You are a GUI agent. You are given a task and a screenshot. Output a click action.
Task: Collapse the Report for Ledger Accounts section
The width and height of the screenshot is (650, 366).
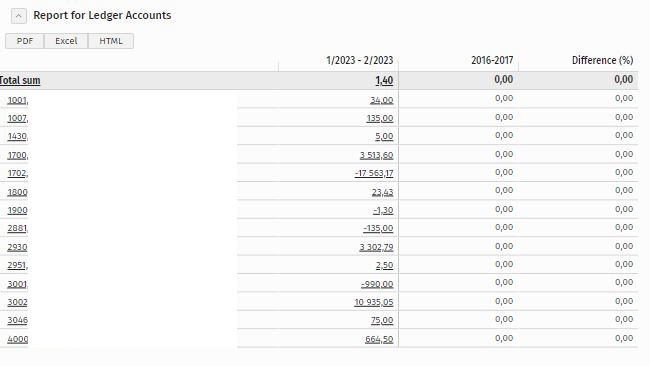[x=19, y=16]
